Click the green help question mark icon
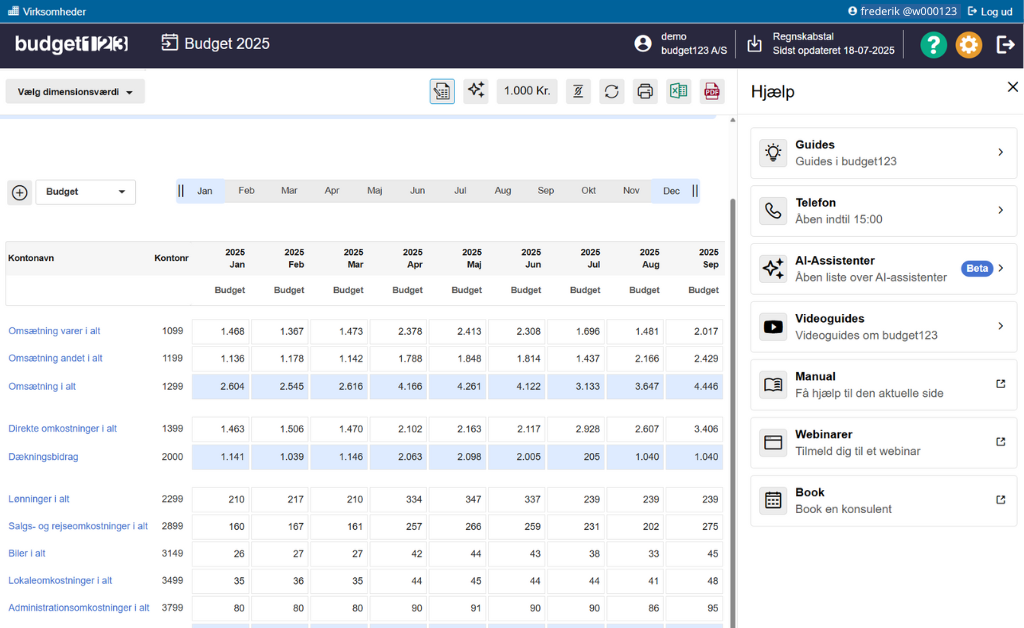The height and width of the screenshot is (628, 1024). (x=933, y=45)
